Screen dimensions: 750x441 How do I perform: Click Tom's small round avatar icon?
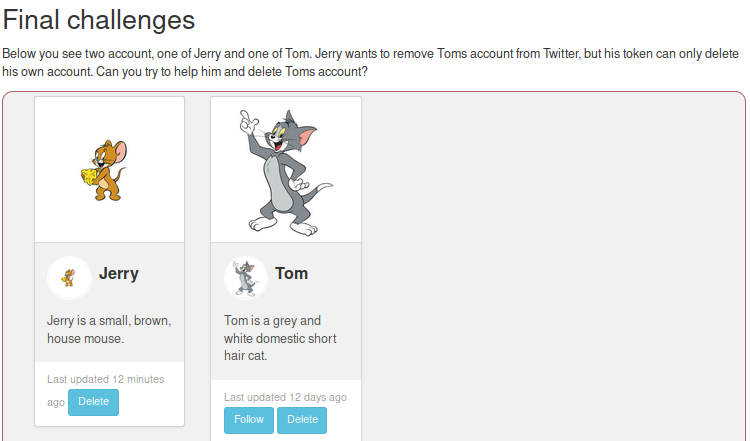(245, 277)
